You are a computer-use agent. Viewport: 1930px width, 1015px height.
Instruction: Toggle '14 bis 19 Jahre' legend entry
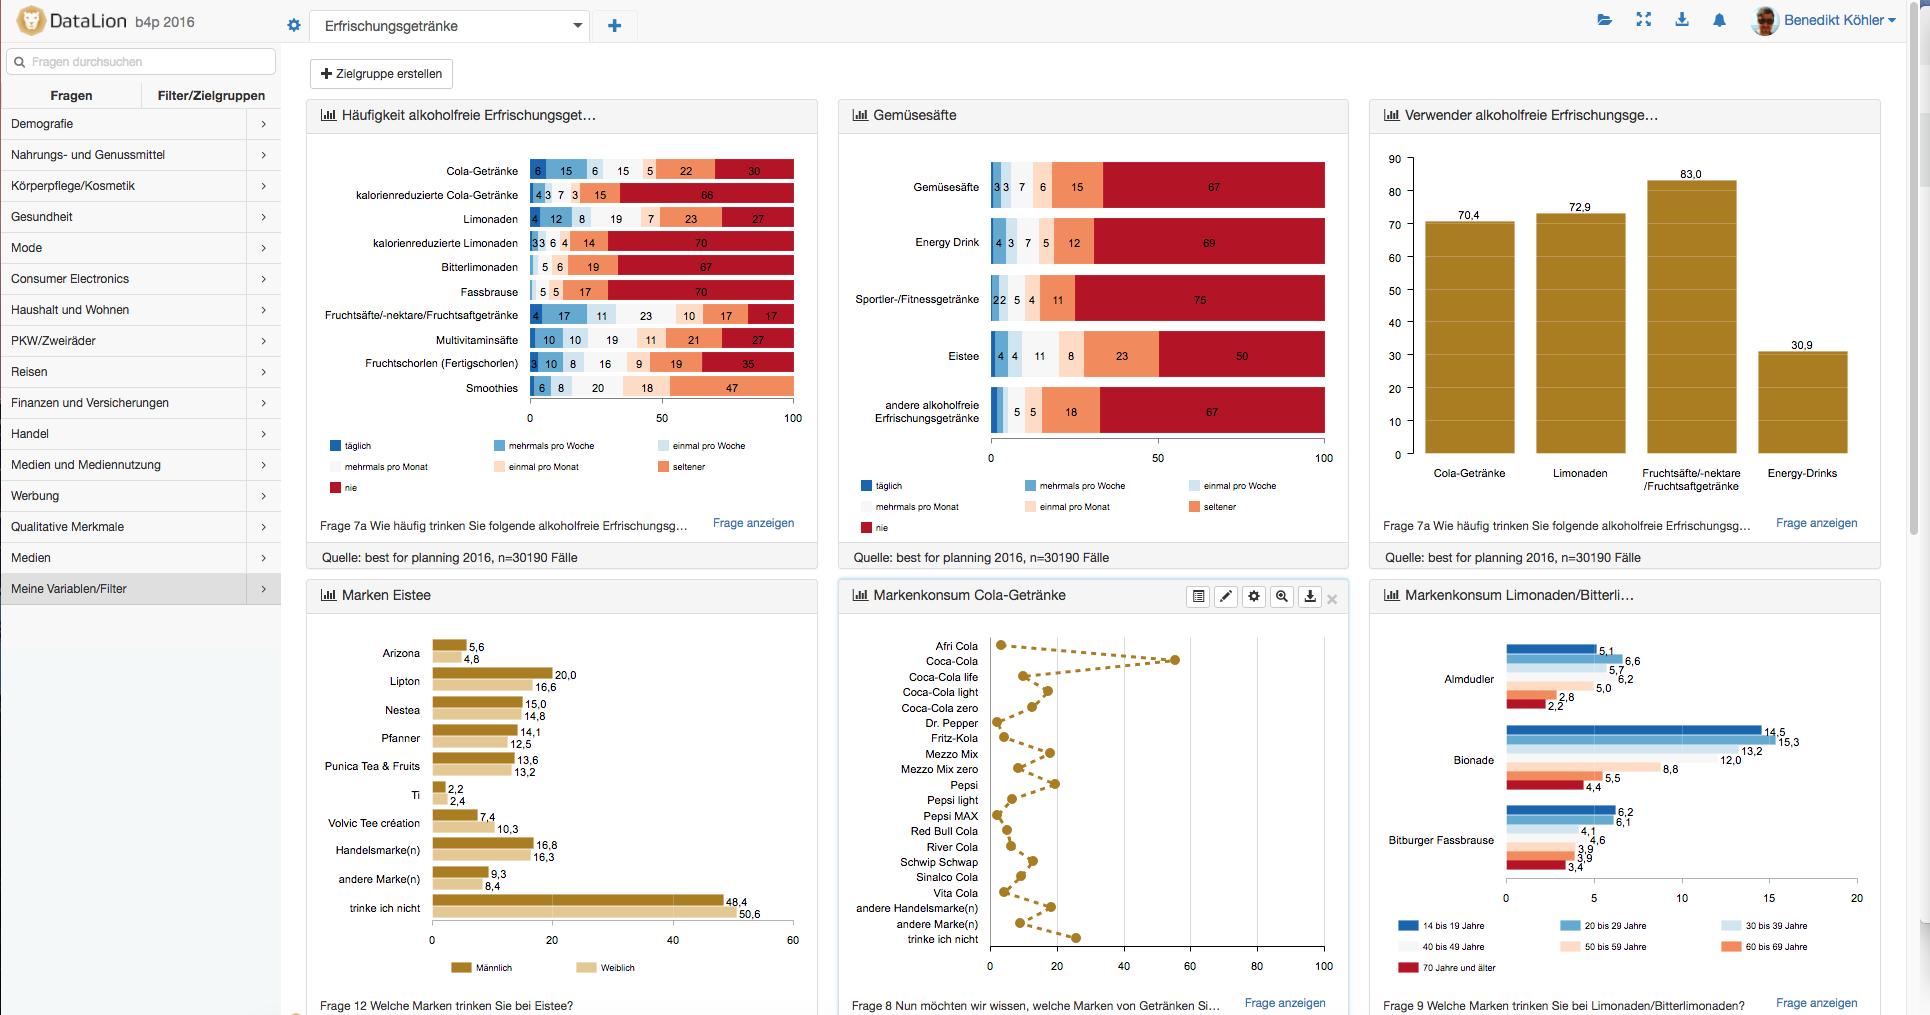1442,926
